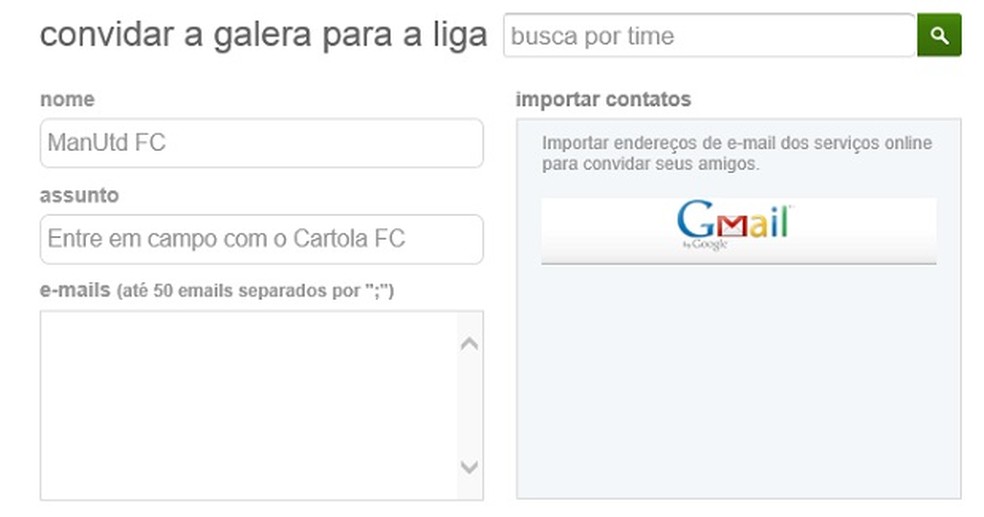984x517 pixels.
Task: Click the nome field containing ManUtd FC
Action: pyautogui.click(x=261, y=143)
